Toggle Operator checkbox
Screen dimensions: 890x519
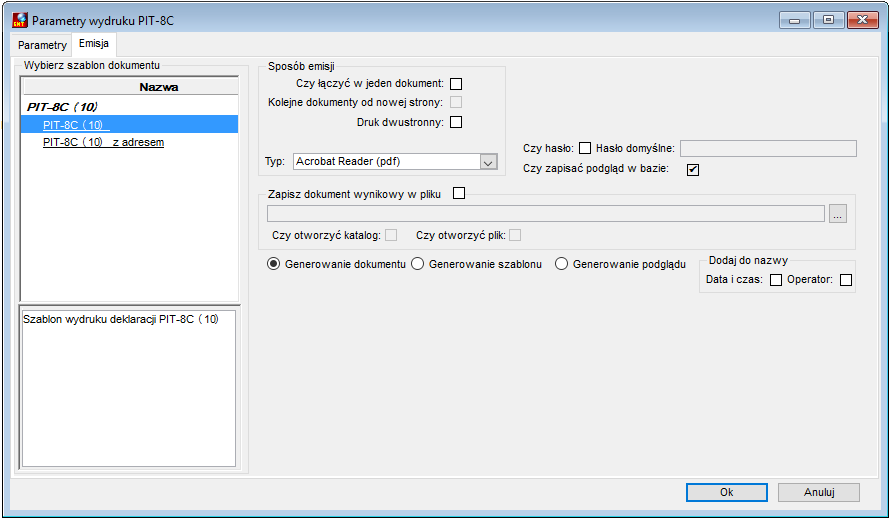pyautogui.click(x=846, y=279)
